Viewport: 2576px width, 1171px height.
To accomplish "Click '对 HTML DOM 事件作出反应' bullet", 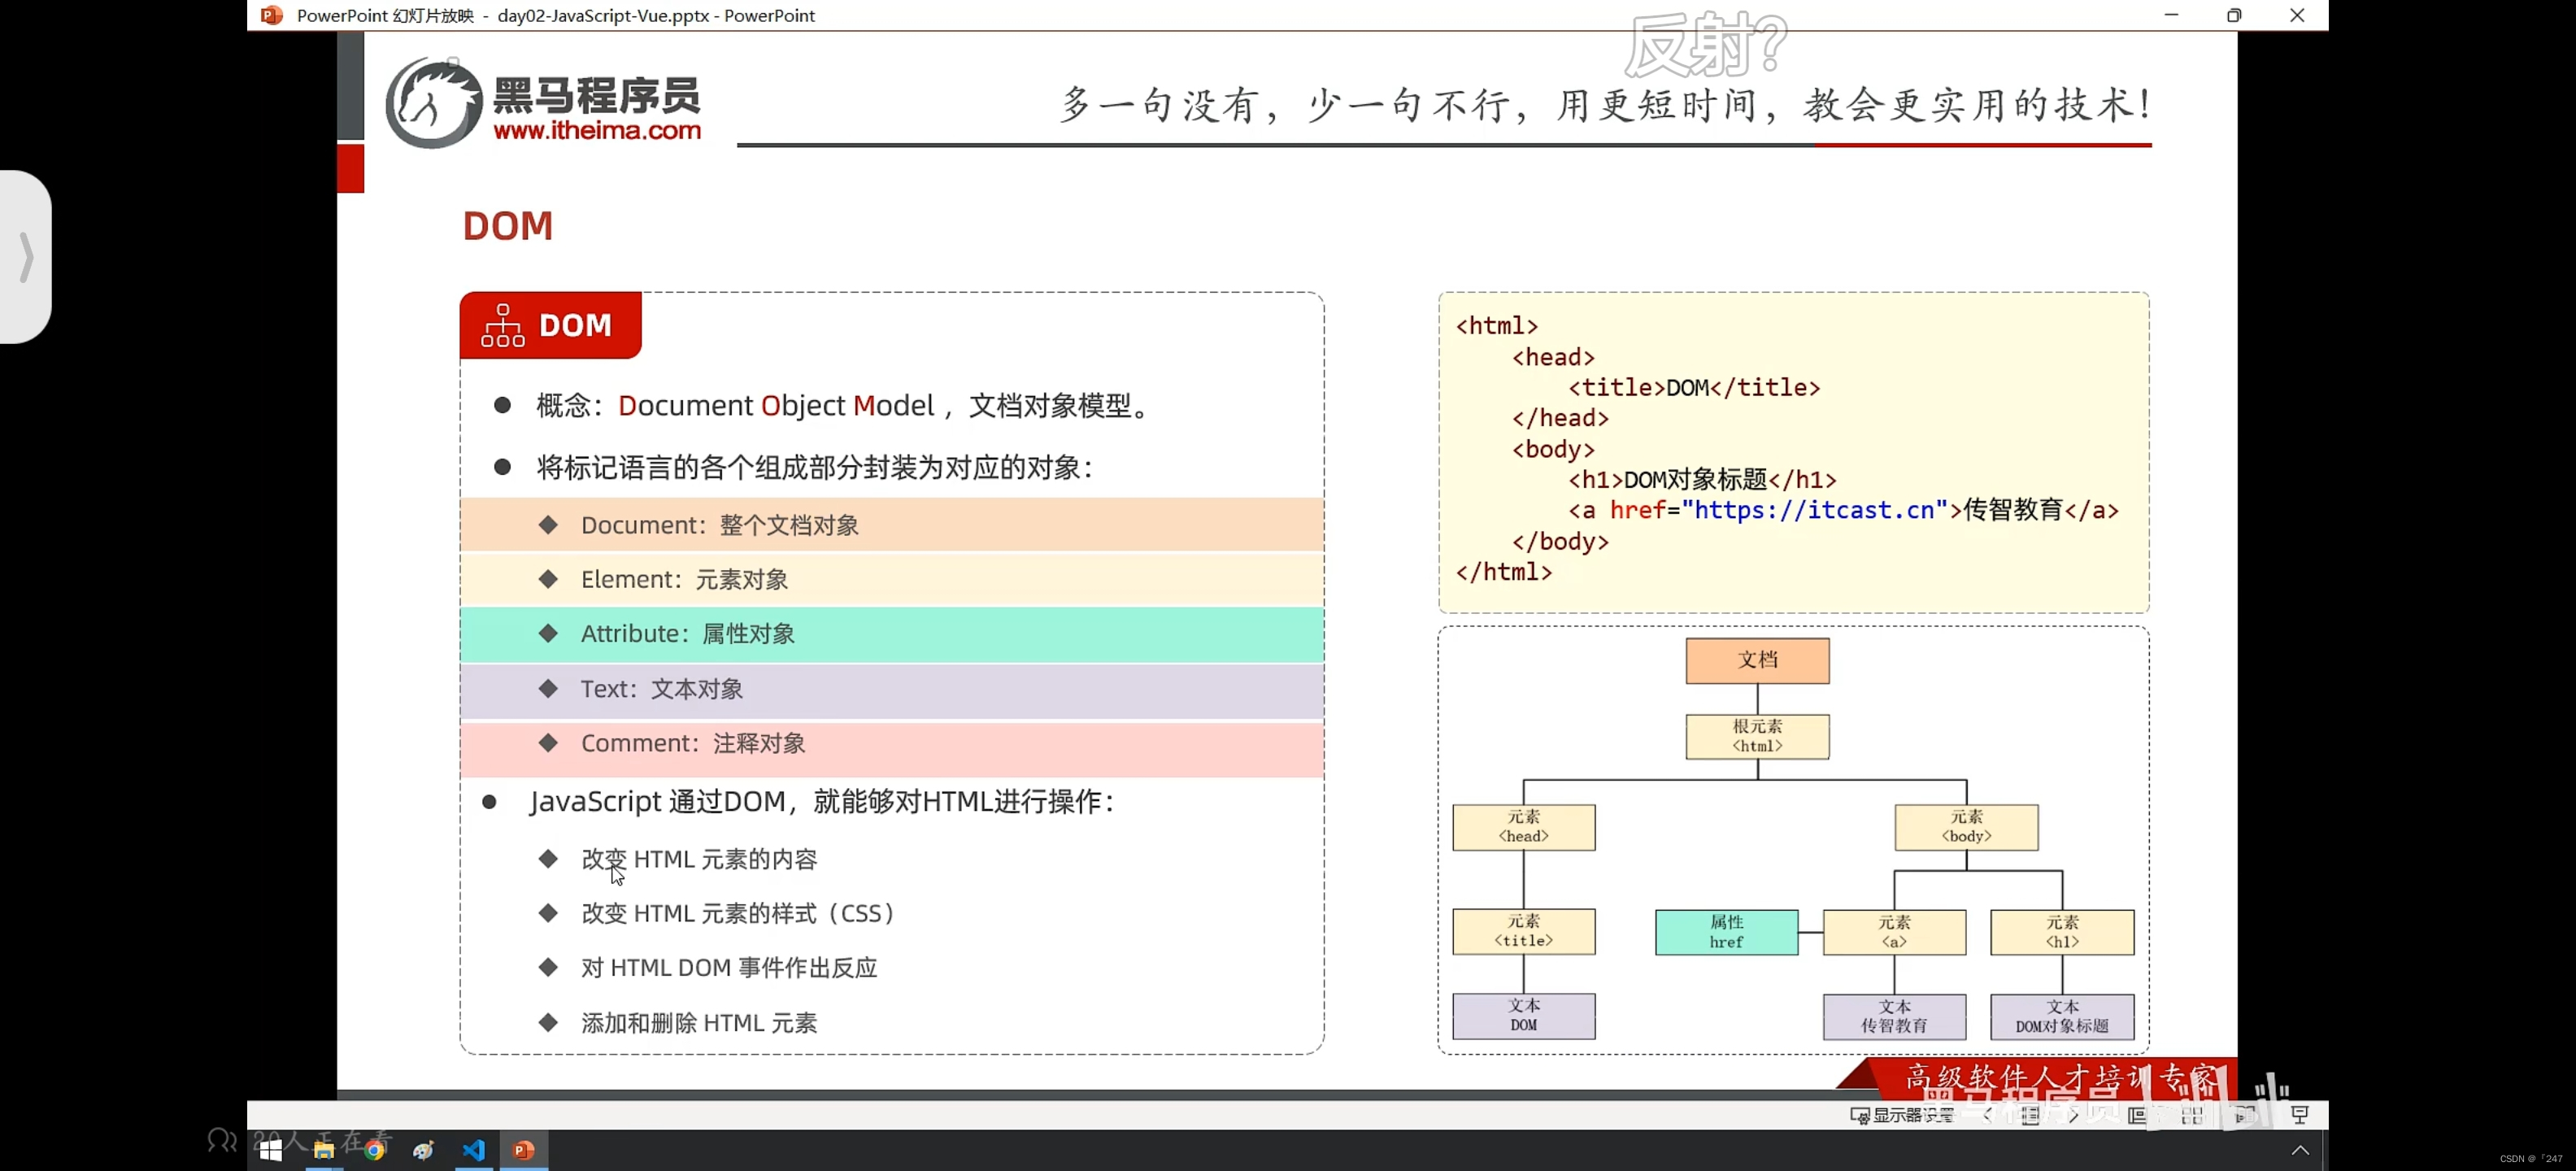I will (x=729, y=968).
